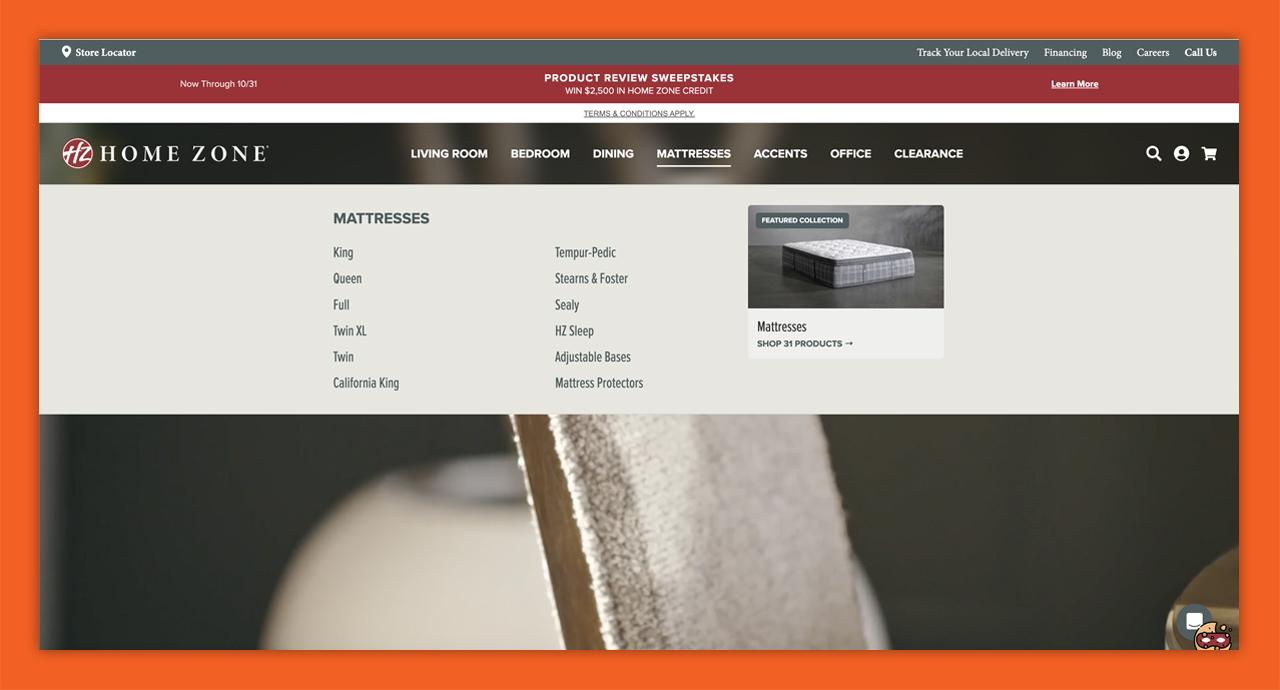The image size is (1280, 690).
Task: Open the account profile icon
Action: tap(1181, 153)
